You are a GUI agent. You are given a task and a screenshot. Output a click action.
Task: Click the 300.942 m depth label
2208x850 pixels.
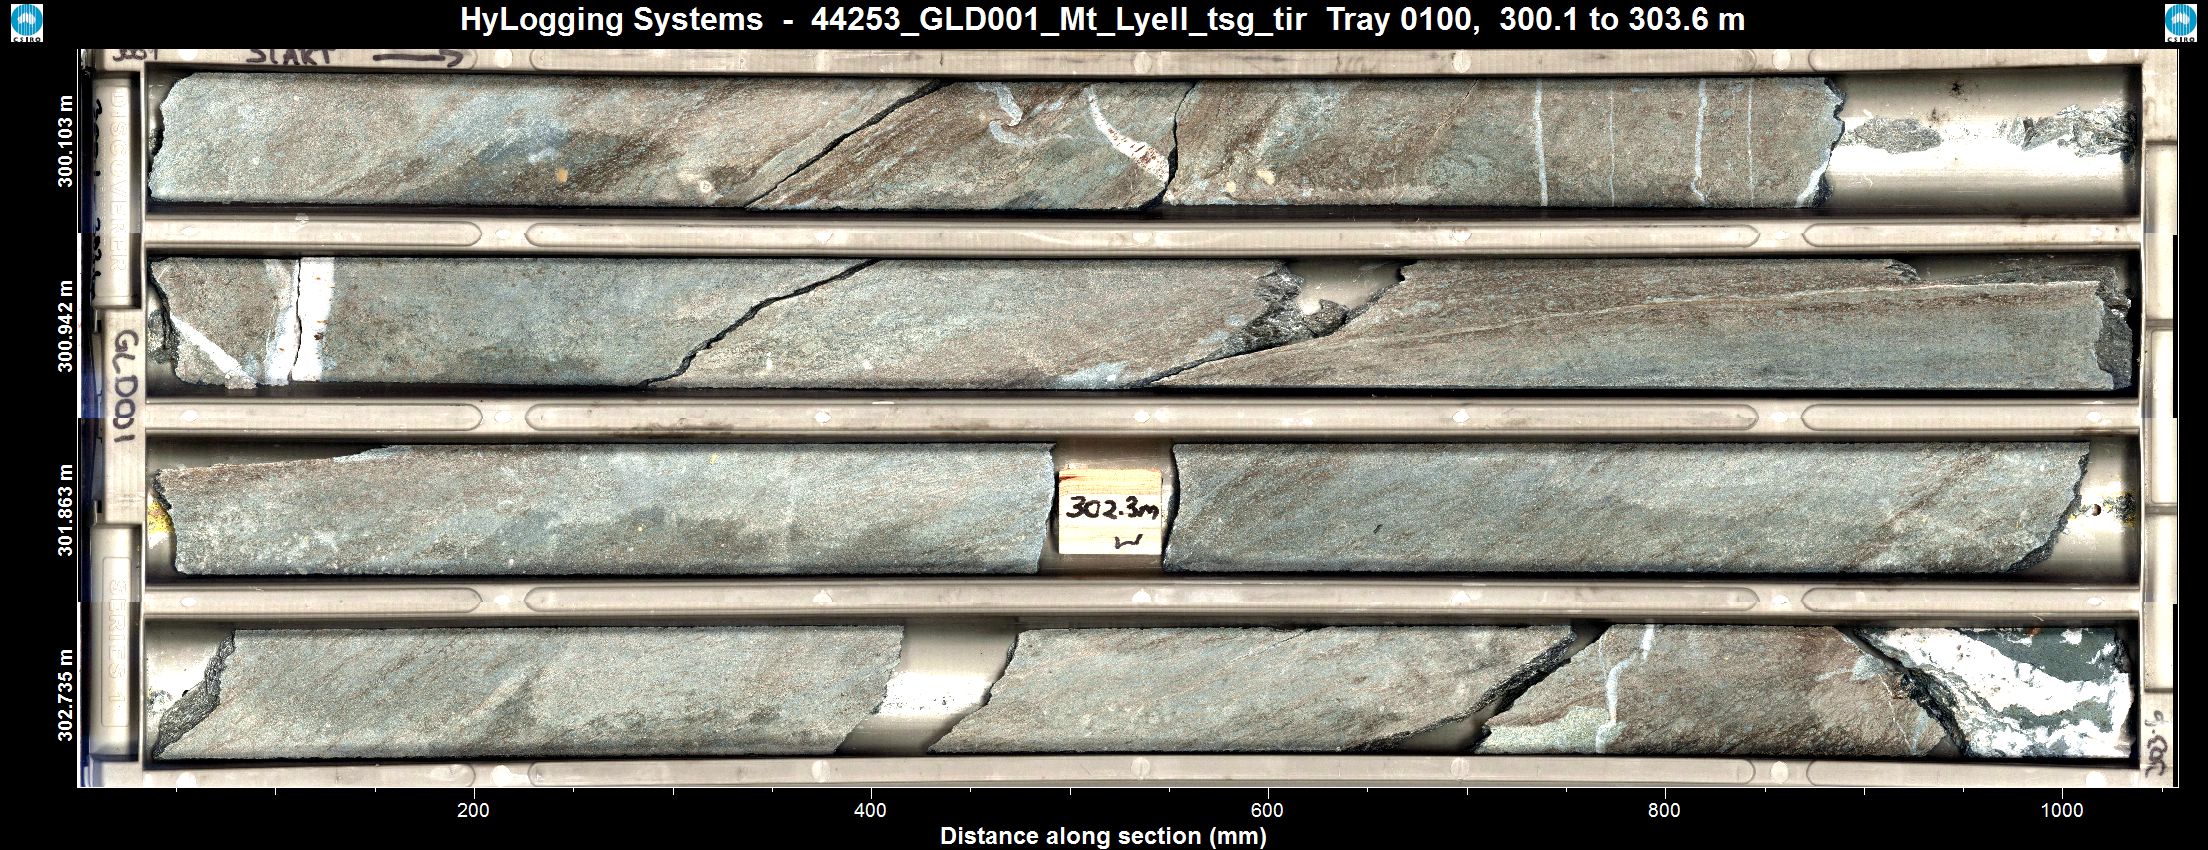point(66,326)
